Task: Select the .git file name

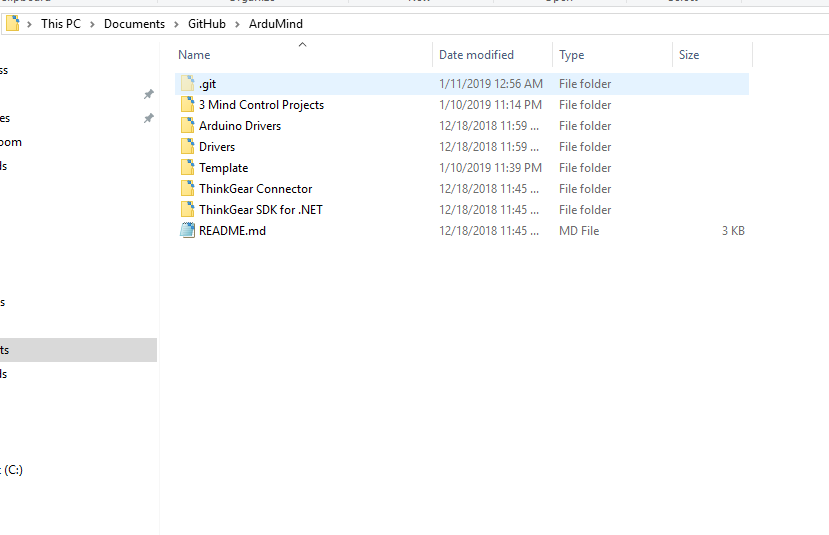Action: click(x=208, y=84)
